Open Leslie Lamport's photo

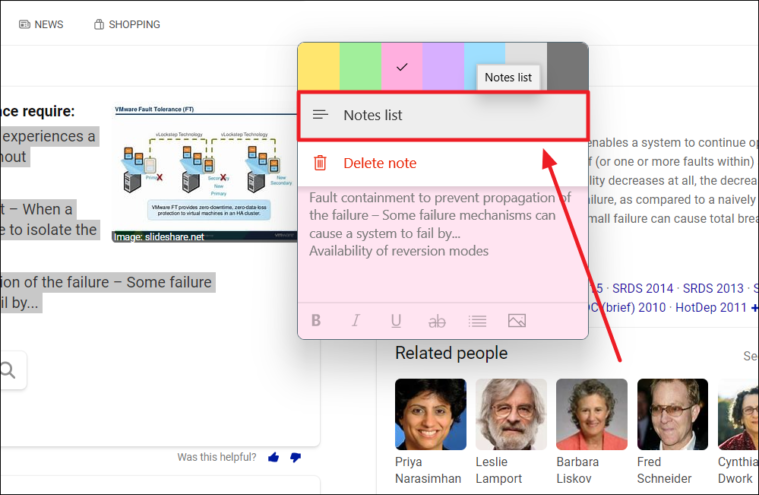click(511, 414)
